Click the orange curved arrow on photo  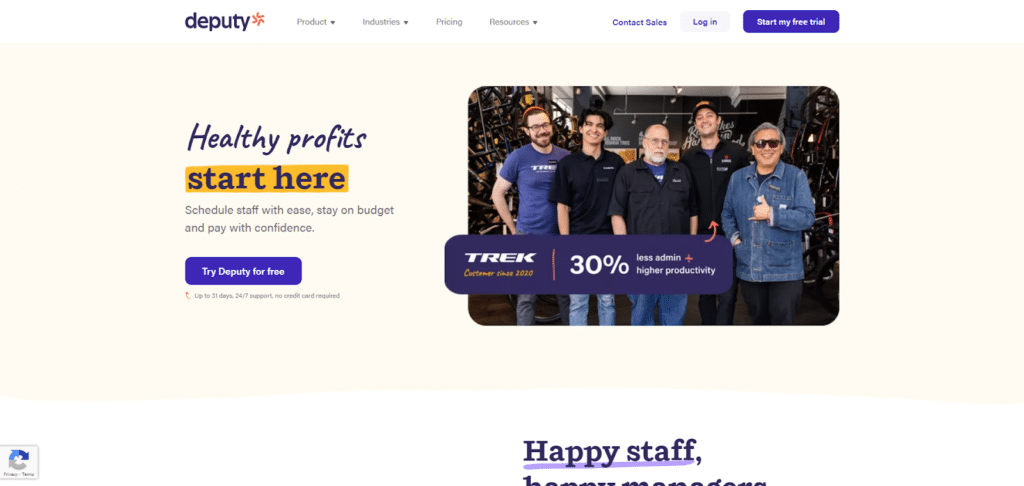point(712,231)
